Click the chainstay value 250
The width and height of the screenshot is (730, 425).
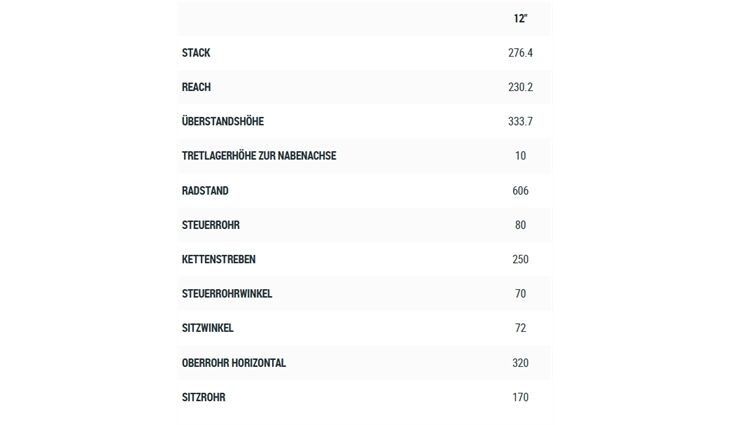click(x=520, y=259)
